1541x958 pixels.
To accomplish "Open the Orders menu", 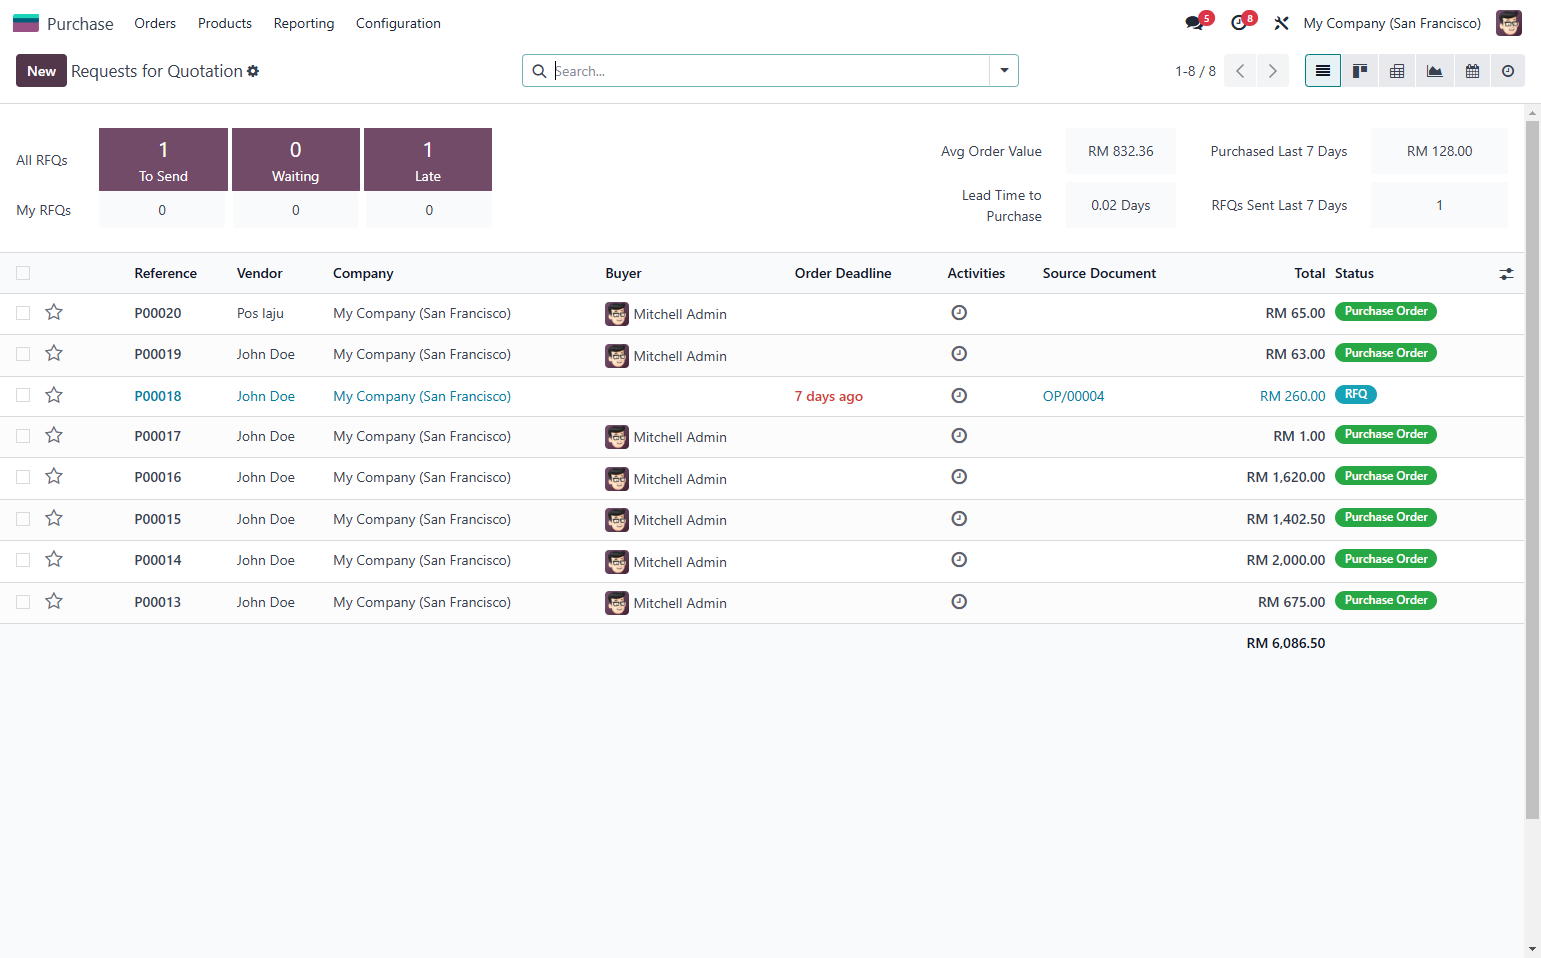I will (155, 23).
